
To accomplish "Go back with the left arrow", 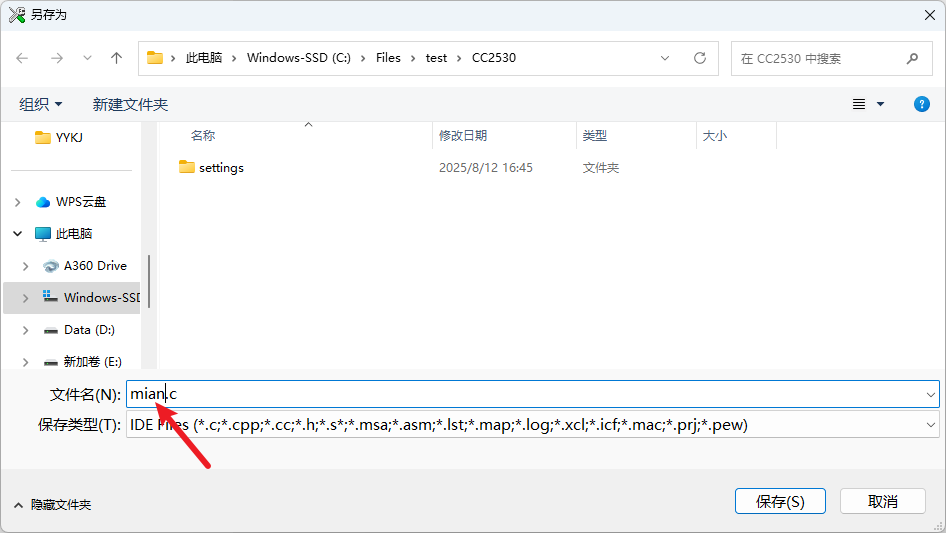I will pyautogui.click(x=22, y=58).
